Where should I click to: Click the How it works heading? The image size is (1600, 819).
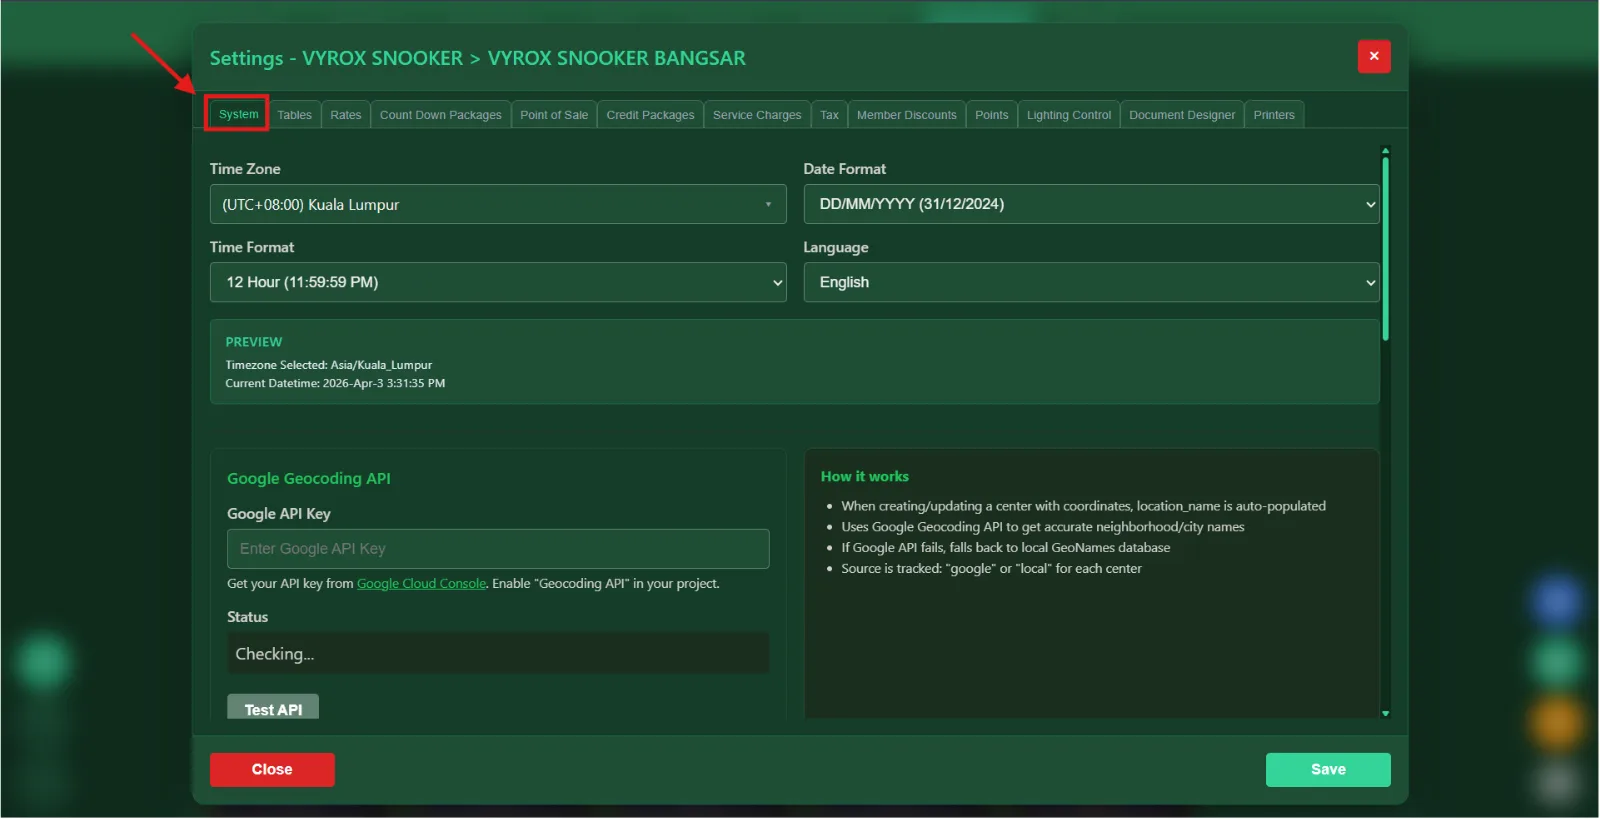pos(865,477)
